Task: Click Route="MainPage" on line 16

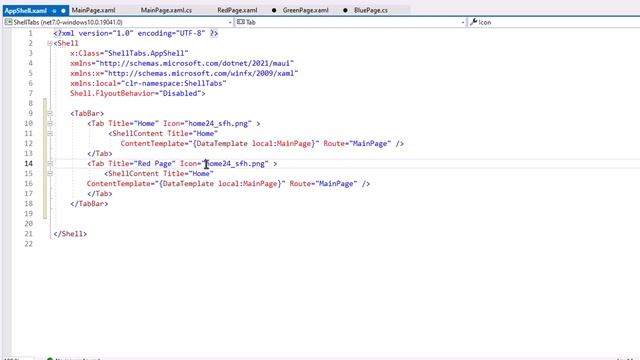Action: pyautogui.click(x=323, y=184)
